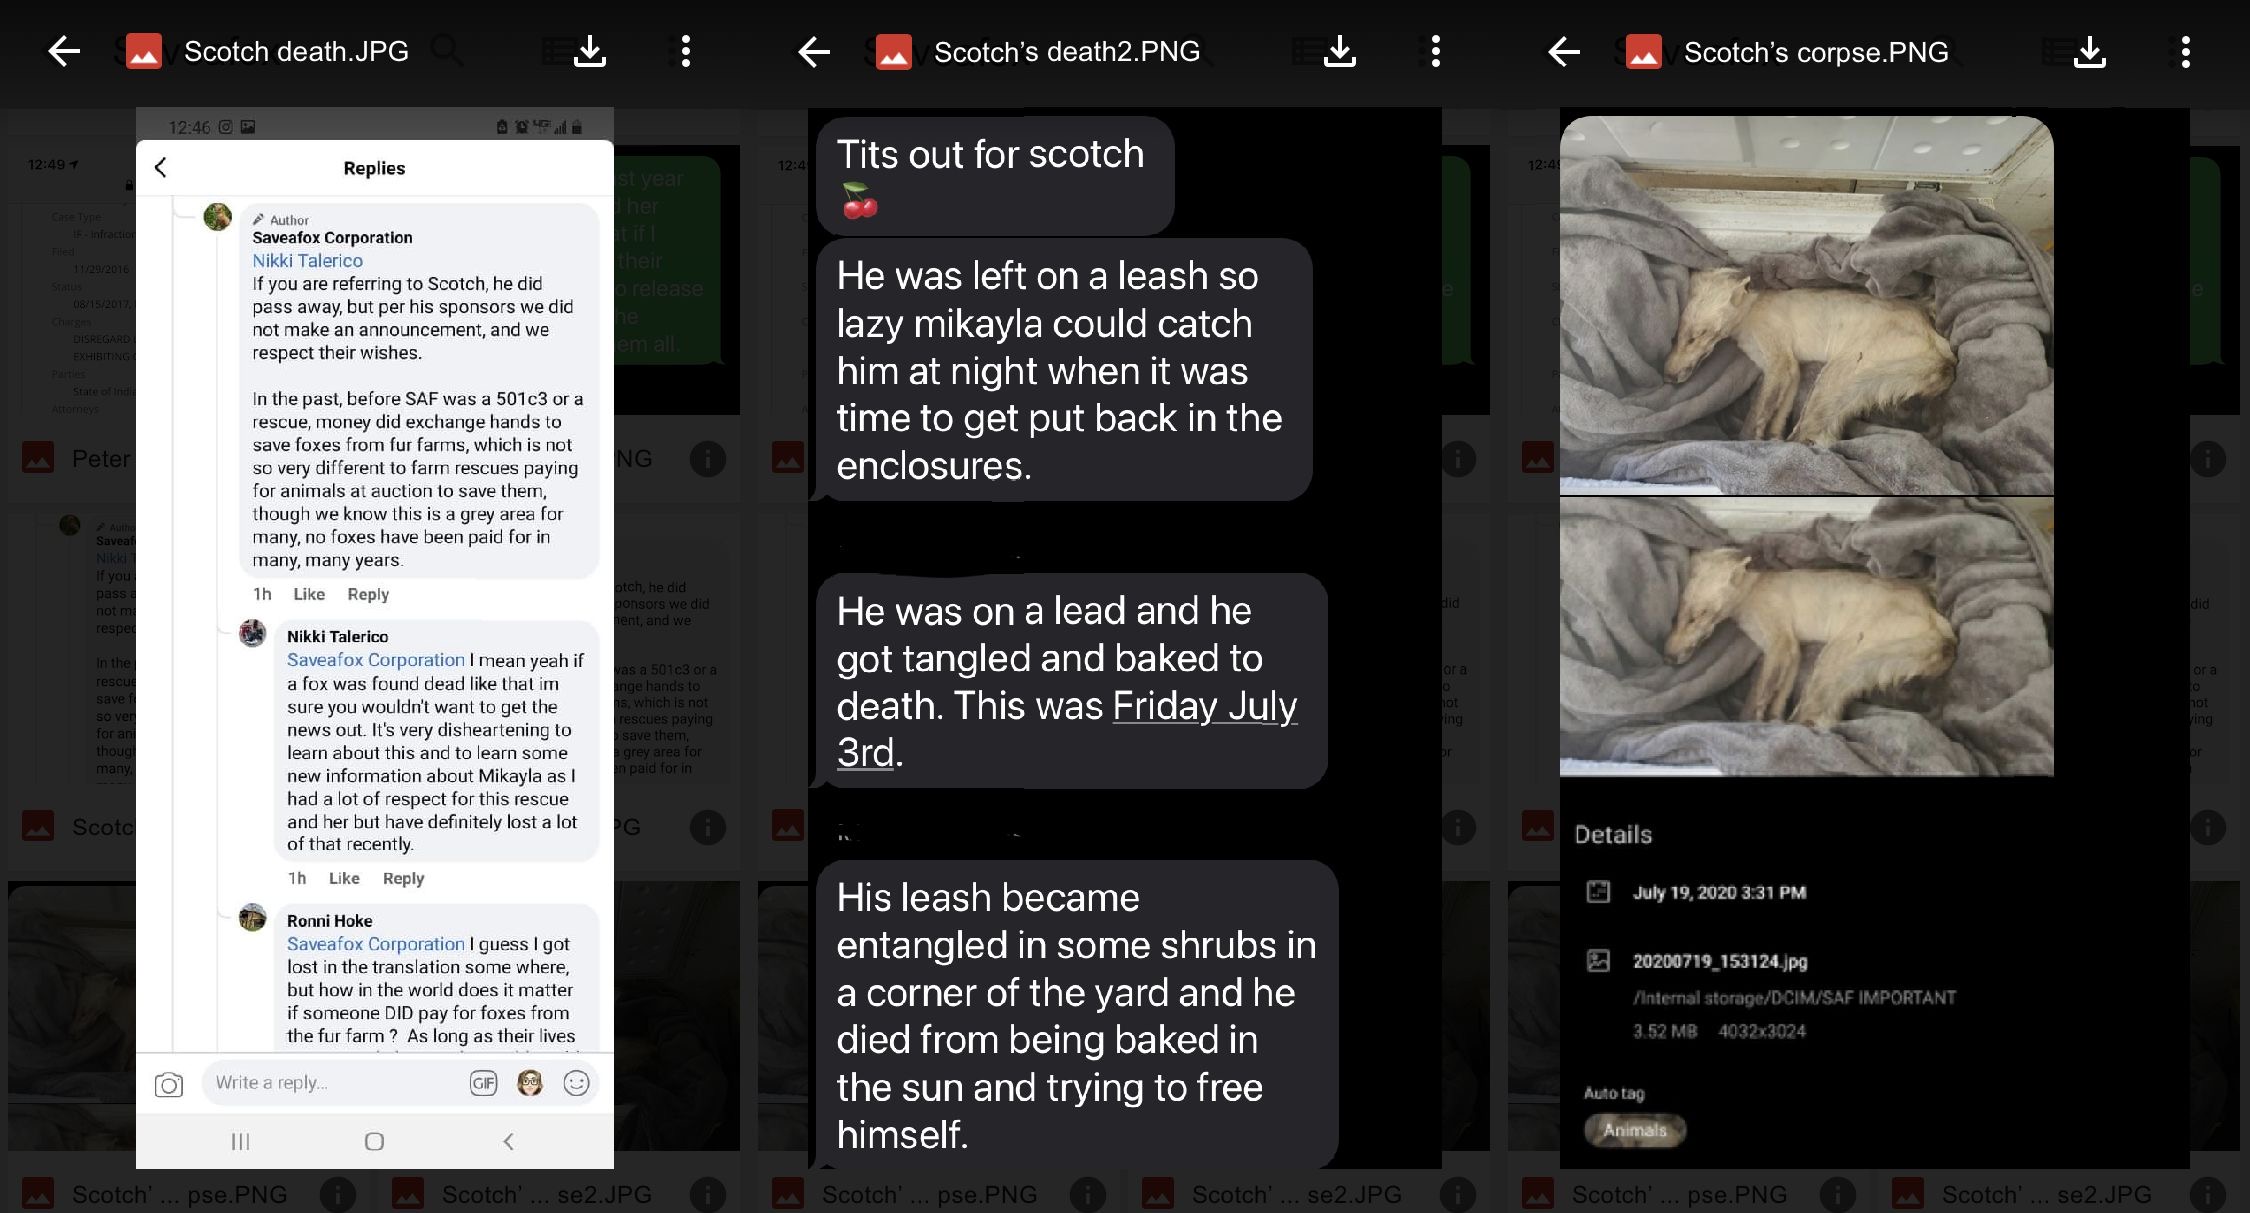2250x1213 pixels.
Task: Open the upper fox photo in corpse viewer
Action: pos(1806,305)
